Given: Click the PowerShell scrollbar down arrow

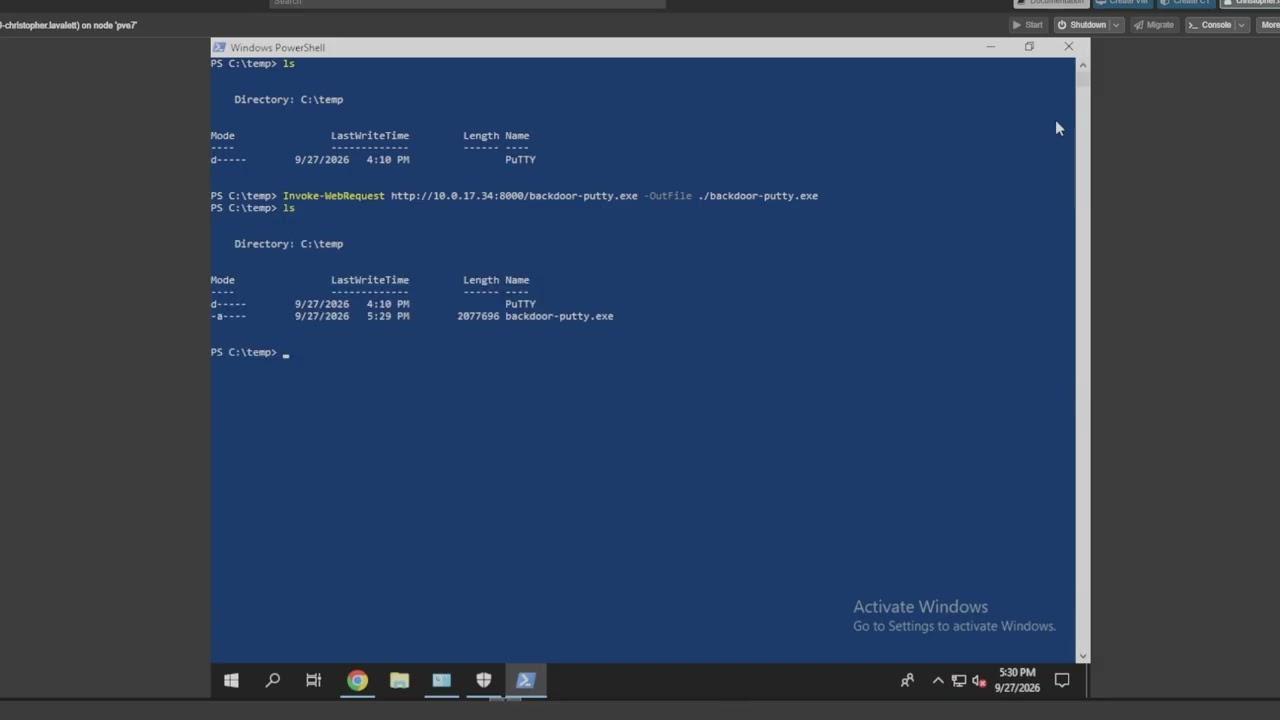Looking at the screenshot, I should click(x=1082, y=655).
